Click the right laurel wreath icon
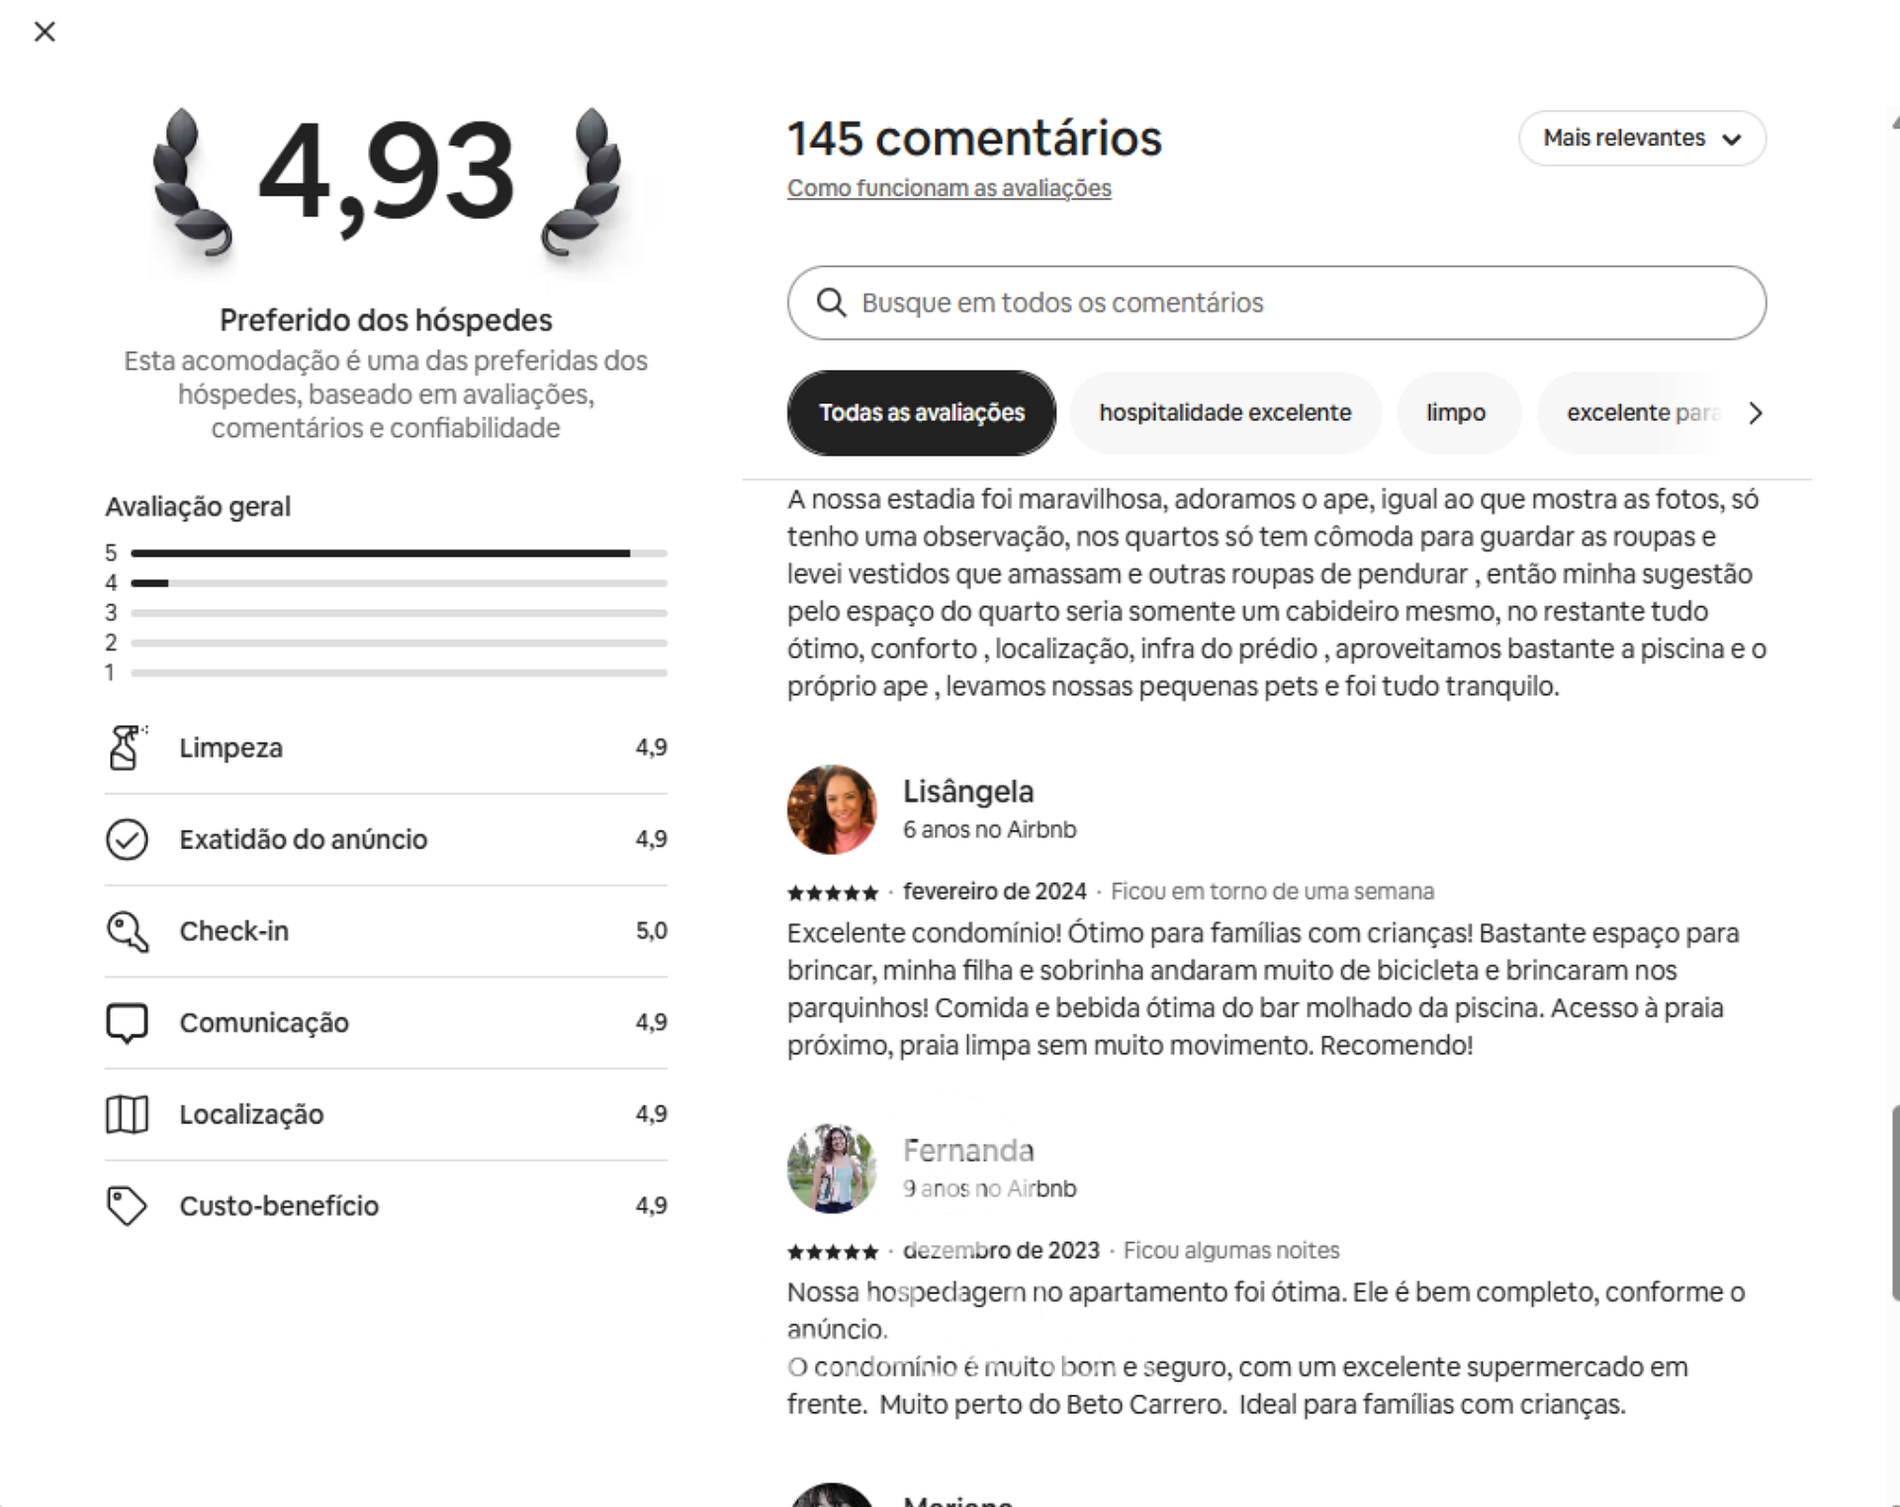 (583, 182)
